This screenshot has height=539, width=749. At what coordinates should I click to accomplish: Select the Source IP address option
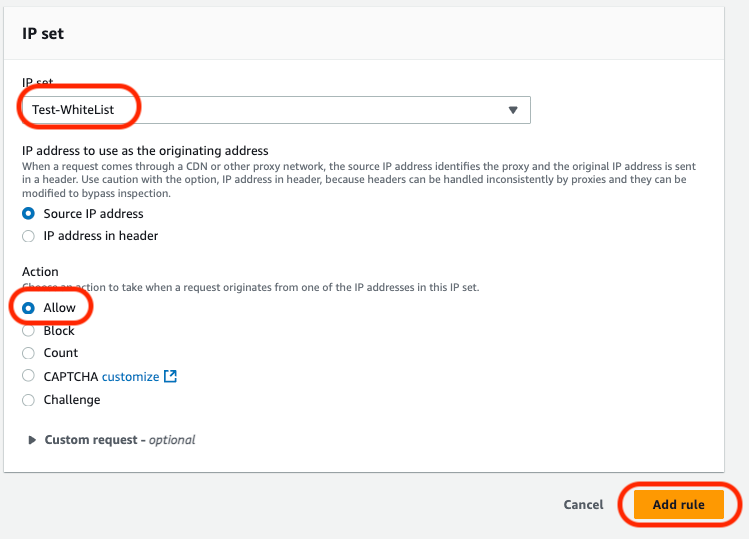pos(28,213)
